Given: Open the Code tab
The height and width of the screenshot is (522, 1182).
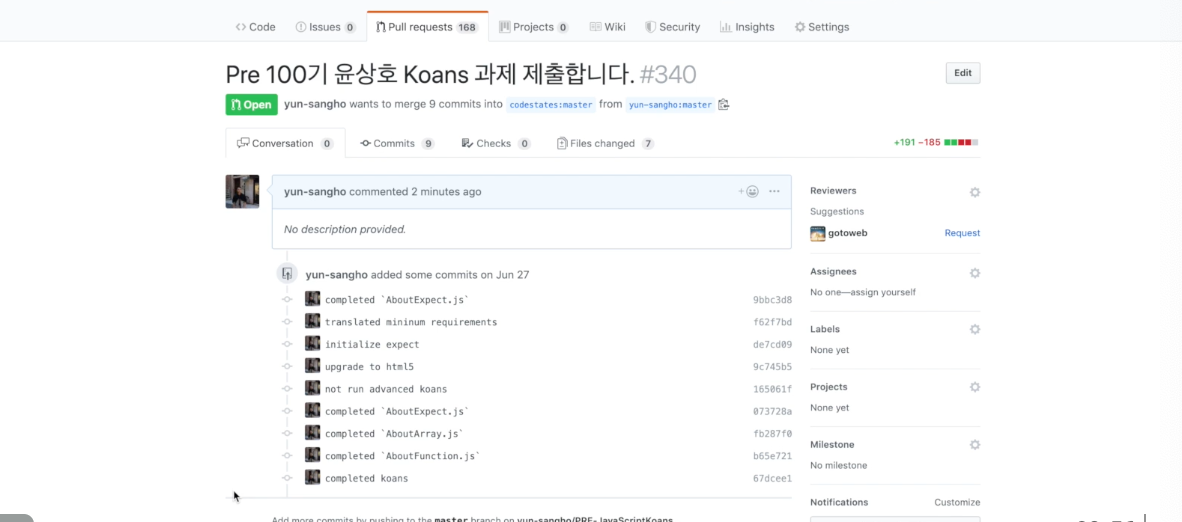Looking at the screenshot, I should [256, 26].
